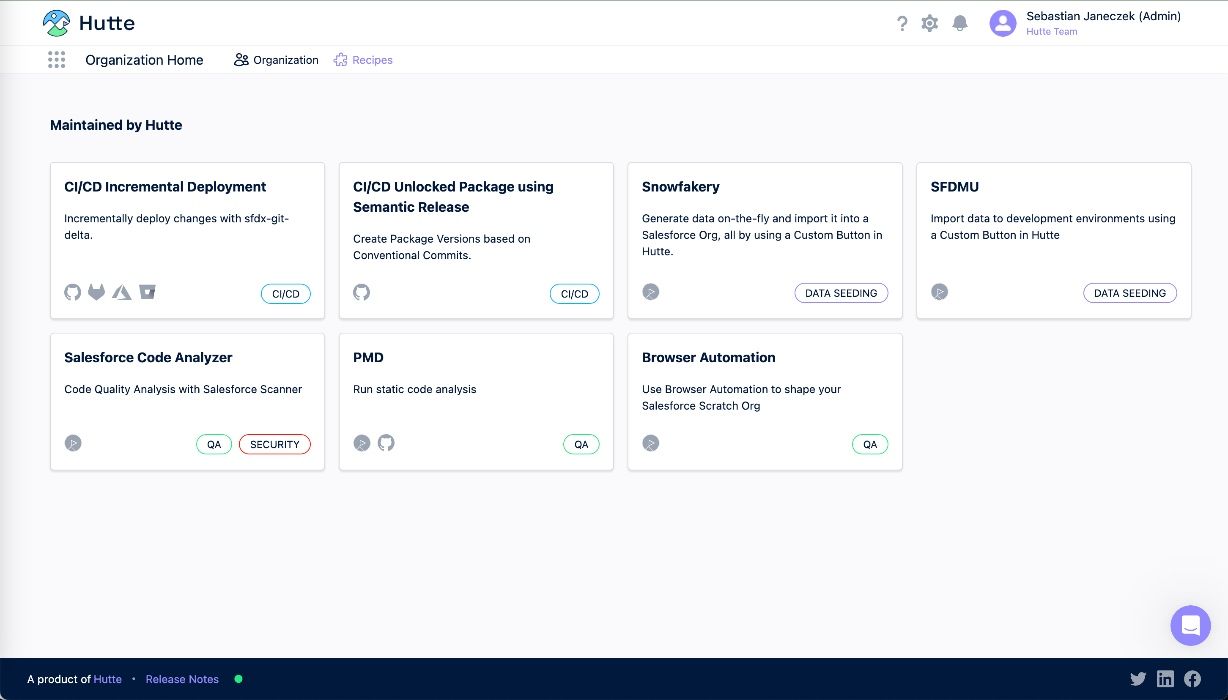This screenshot has width=1228, height=700.
Task: Open the Release Notes link
Action: 182,679
